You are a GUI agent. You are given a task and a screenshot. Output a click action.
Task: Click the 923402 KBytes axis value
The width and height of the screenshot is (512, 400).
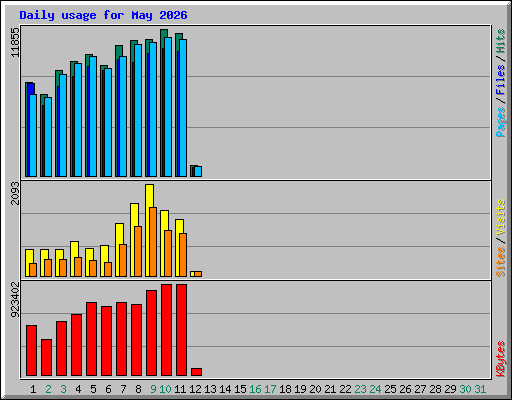click(x=15, y=299)
